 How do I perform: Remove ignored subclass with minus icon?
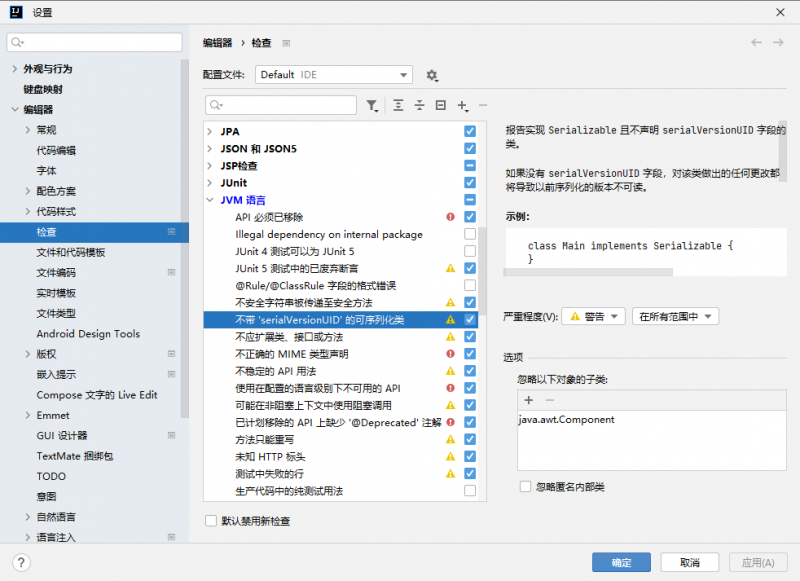549,400
